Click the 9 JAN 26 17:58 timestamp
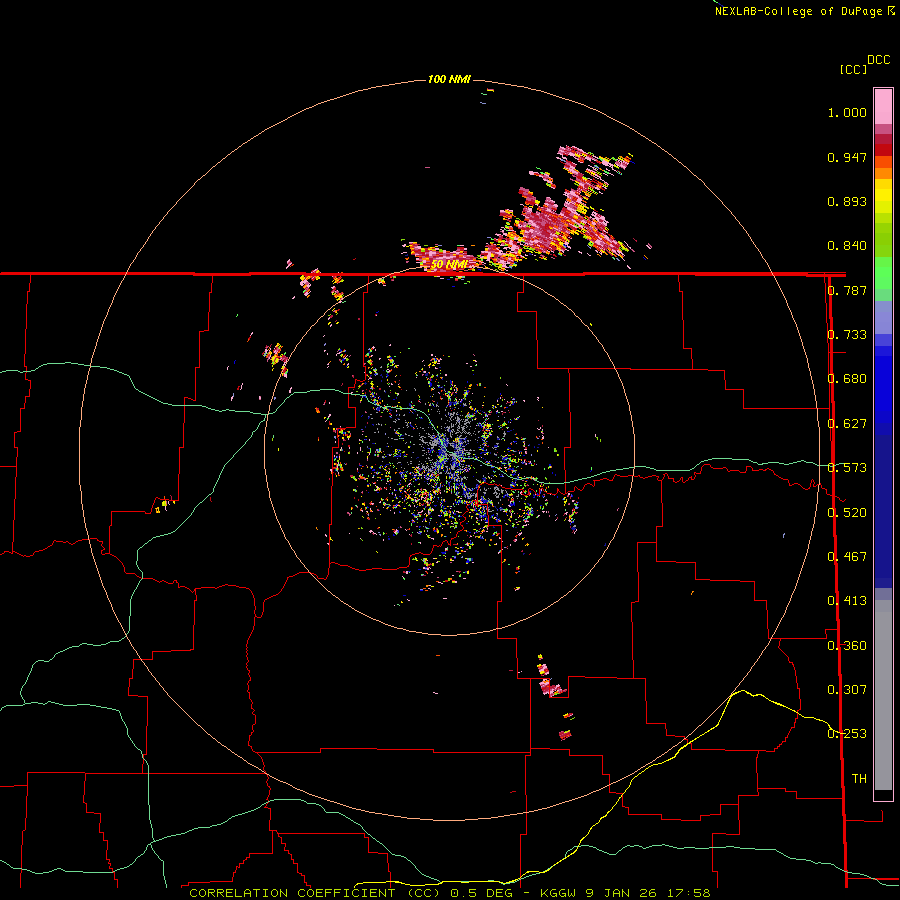The image size is (900, 900). coord(648,893)
